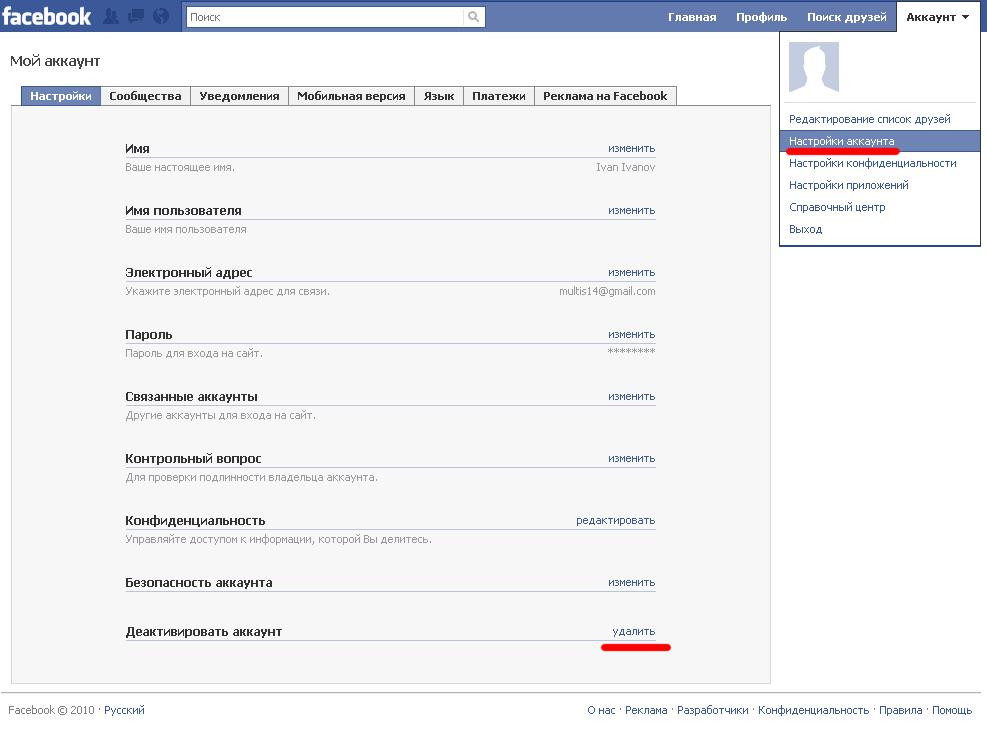Switch to the Уведомления tab

point(241,95)
